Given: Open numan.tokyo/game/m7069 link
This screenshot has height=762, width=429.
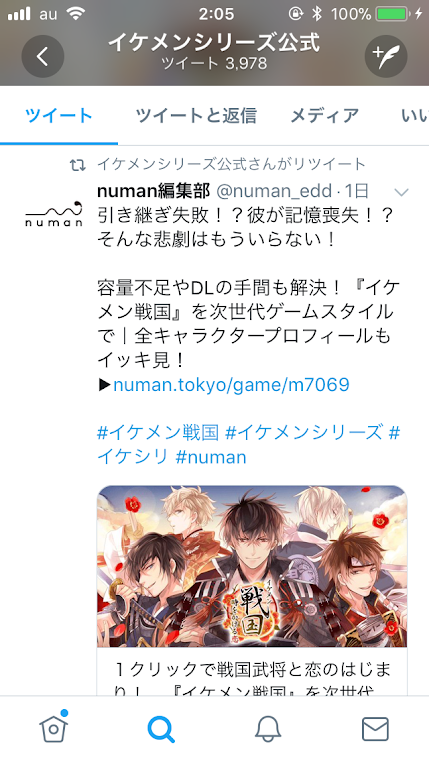Looking at the screenshot, I should pos(231,385).
